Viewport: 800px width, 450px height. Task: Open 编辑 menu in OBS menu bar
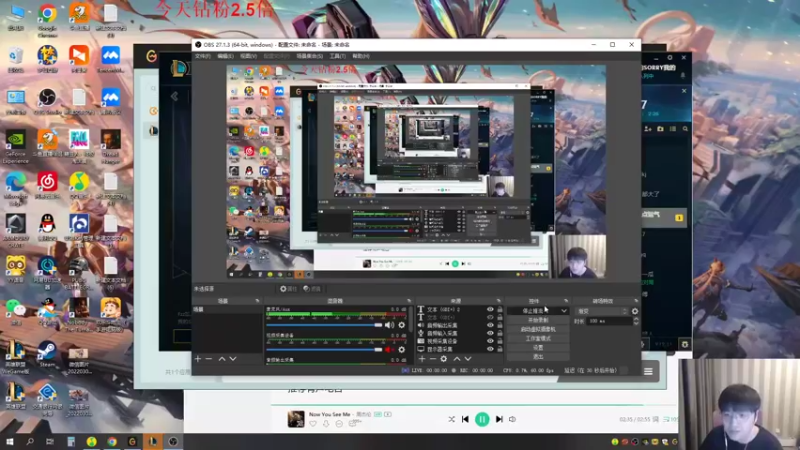[x=225, y=56]
